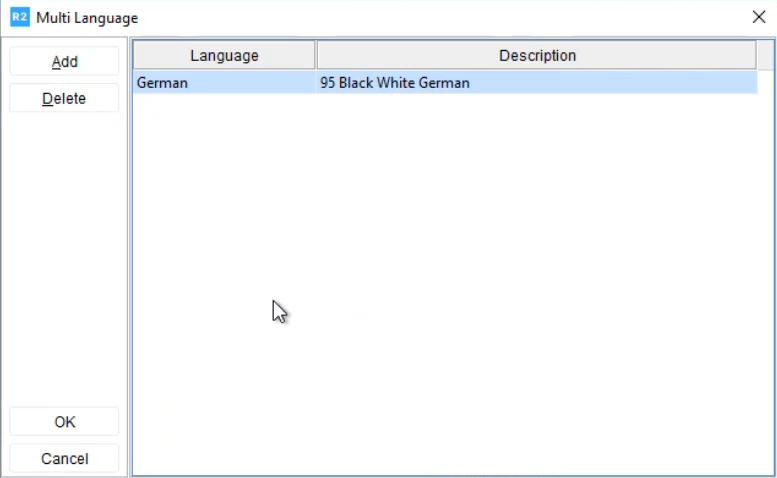Click the Add button
Viewport: 777px width, 478px height.
(x=64, y=61)
